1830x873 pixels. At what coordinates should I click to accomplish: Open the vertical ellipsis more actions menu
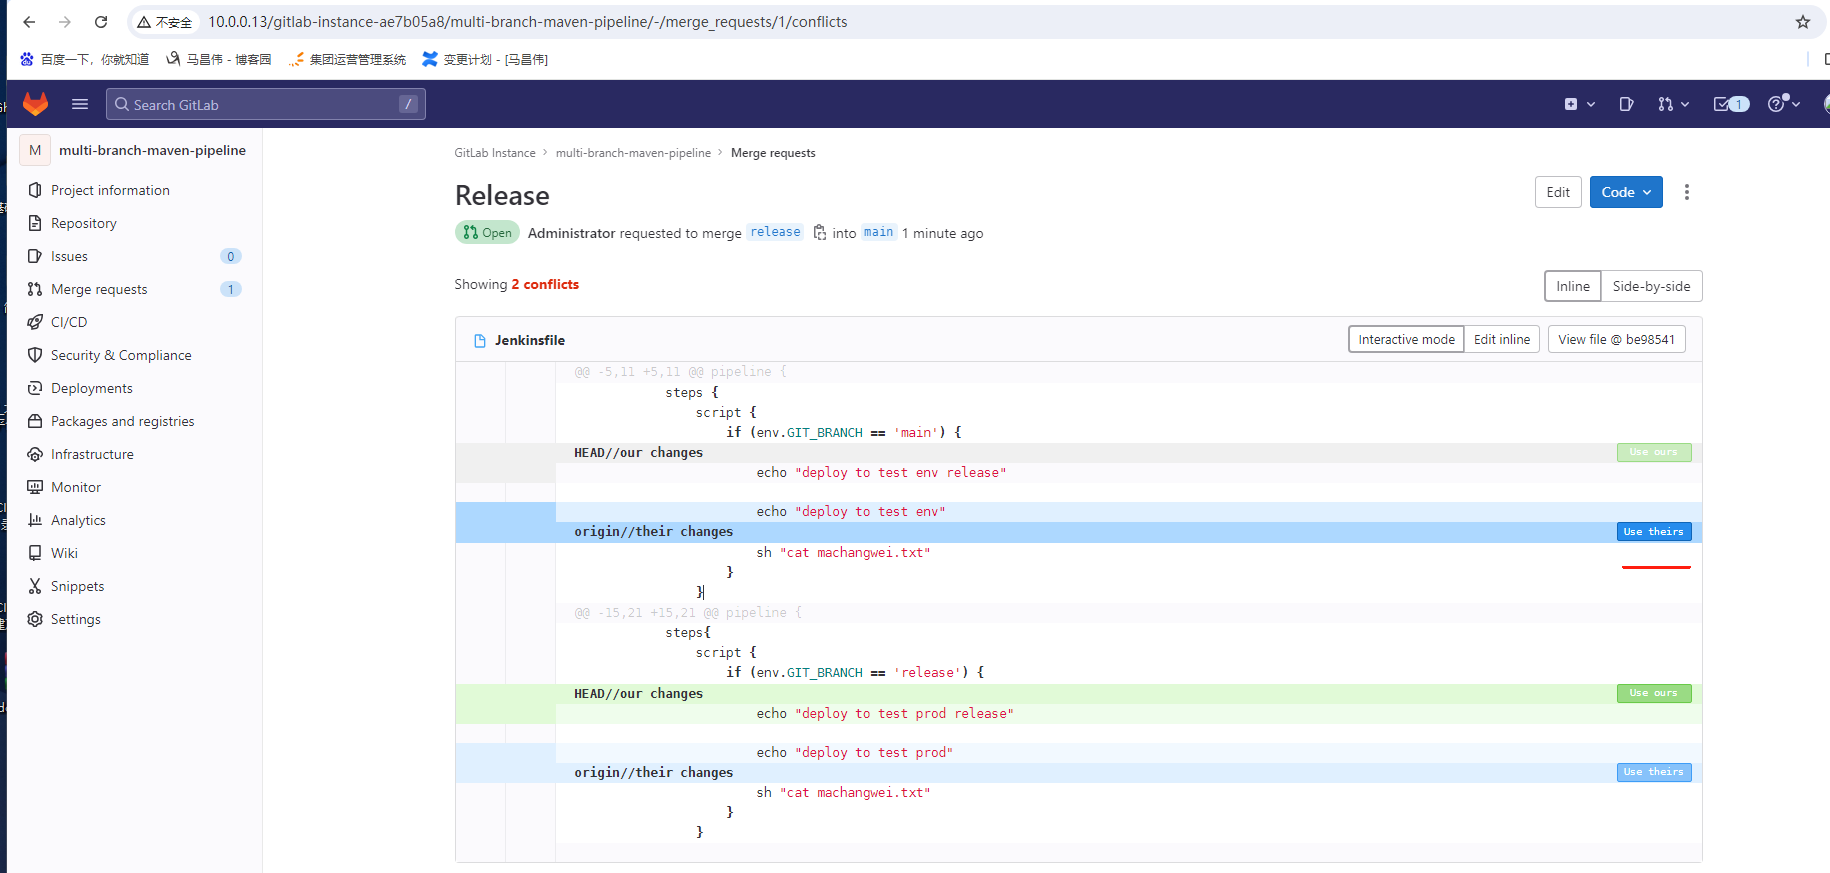(x=1686, y=192)
